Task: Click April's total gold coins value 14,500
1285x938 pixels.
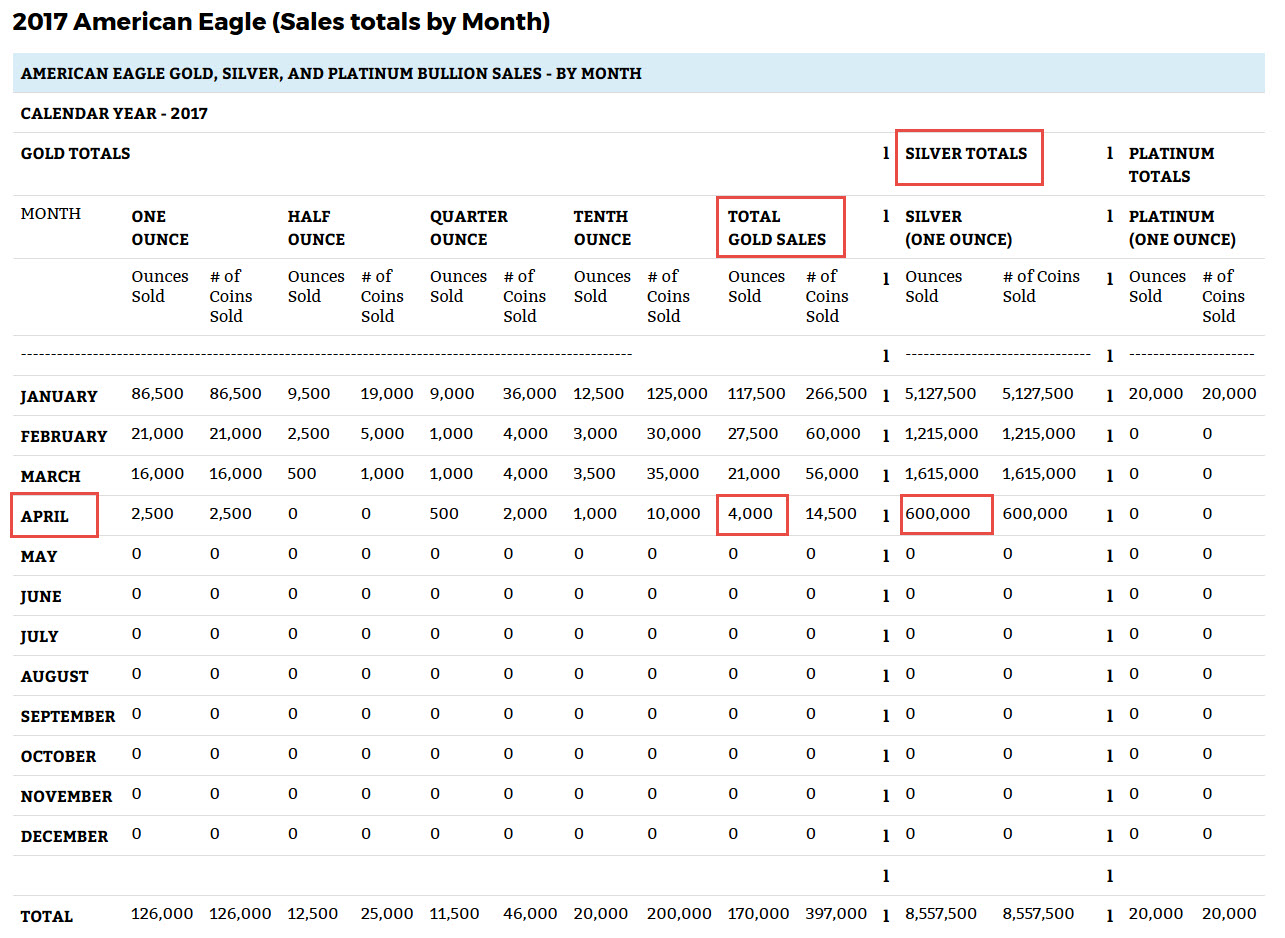Action: (x=832, y=514)
